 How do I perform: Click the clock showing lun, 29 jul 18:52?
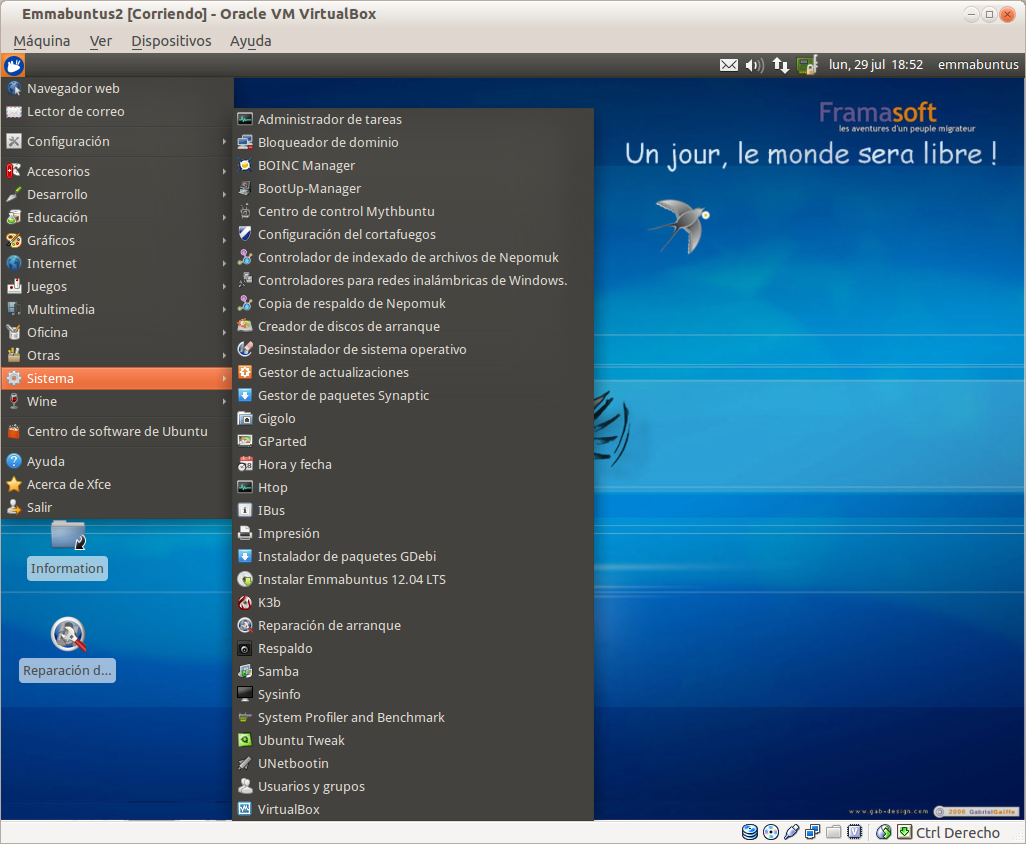tap(876, 65)
